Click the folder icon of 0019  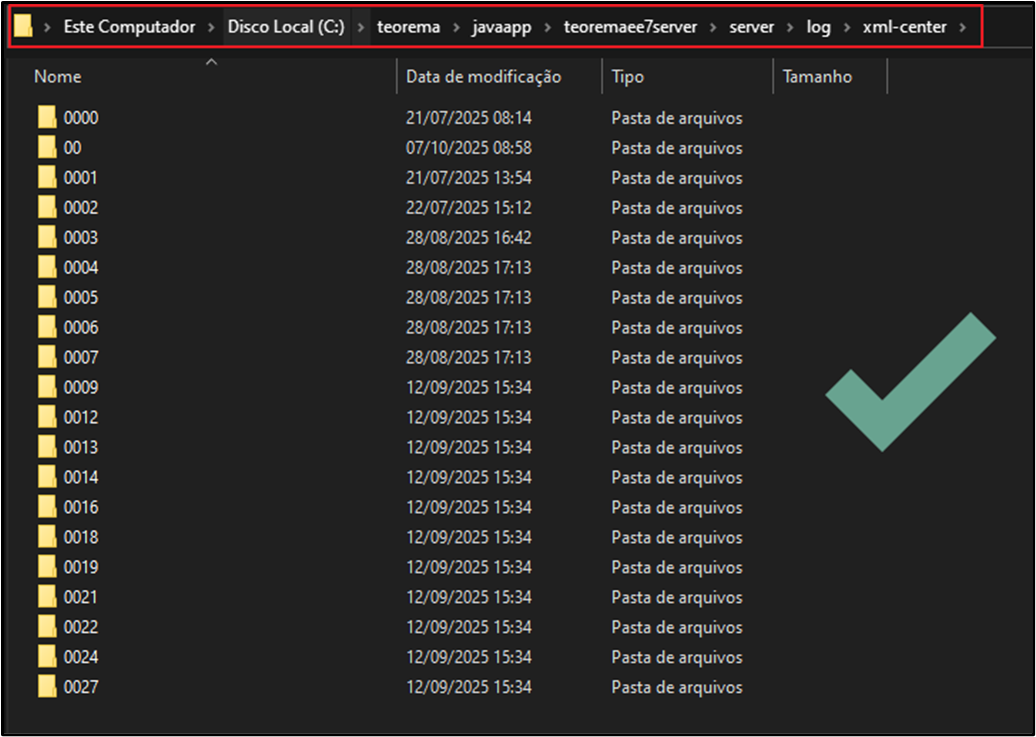[x=47, y=567]
